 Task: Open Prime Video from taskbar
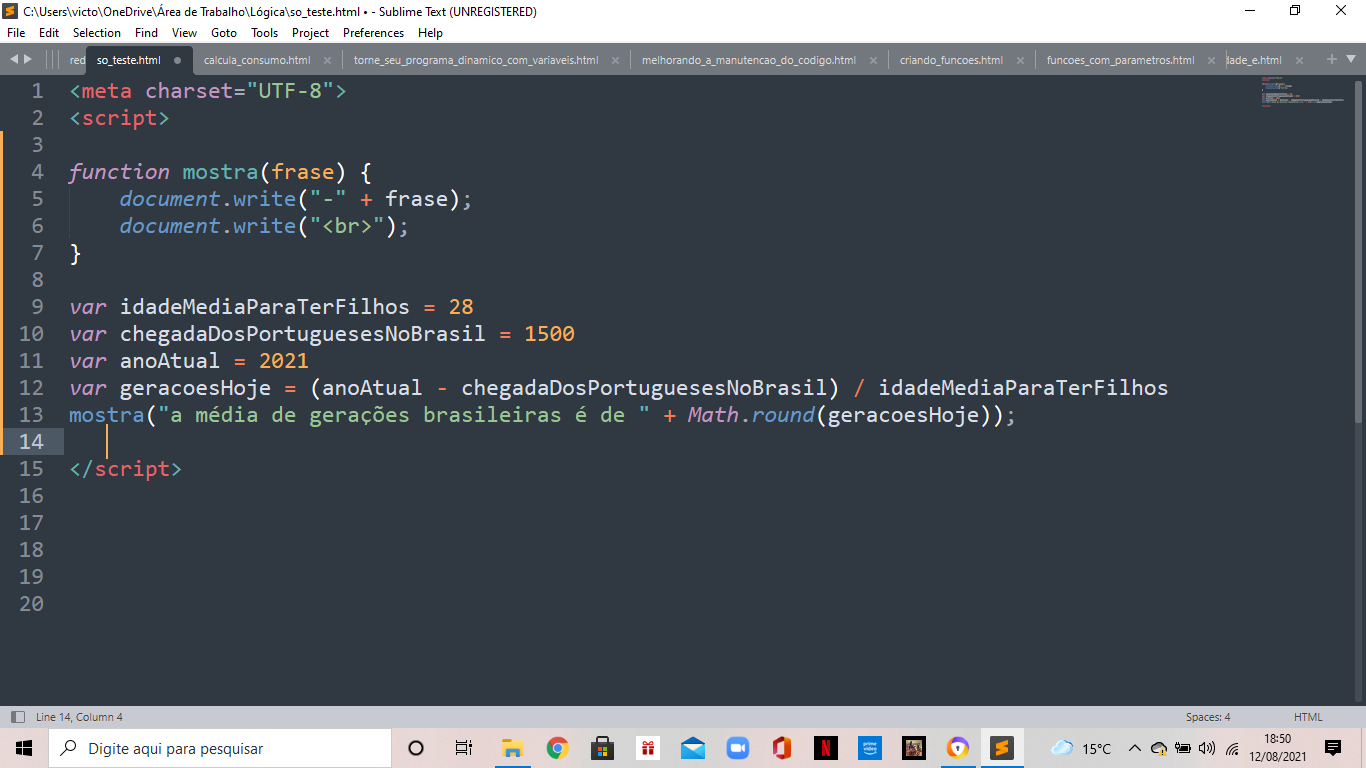coord(870,748)
